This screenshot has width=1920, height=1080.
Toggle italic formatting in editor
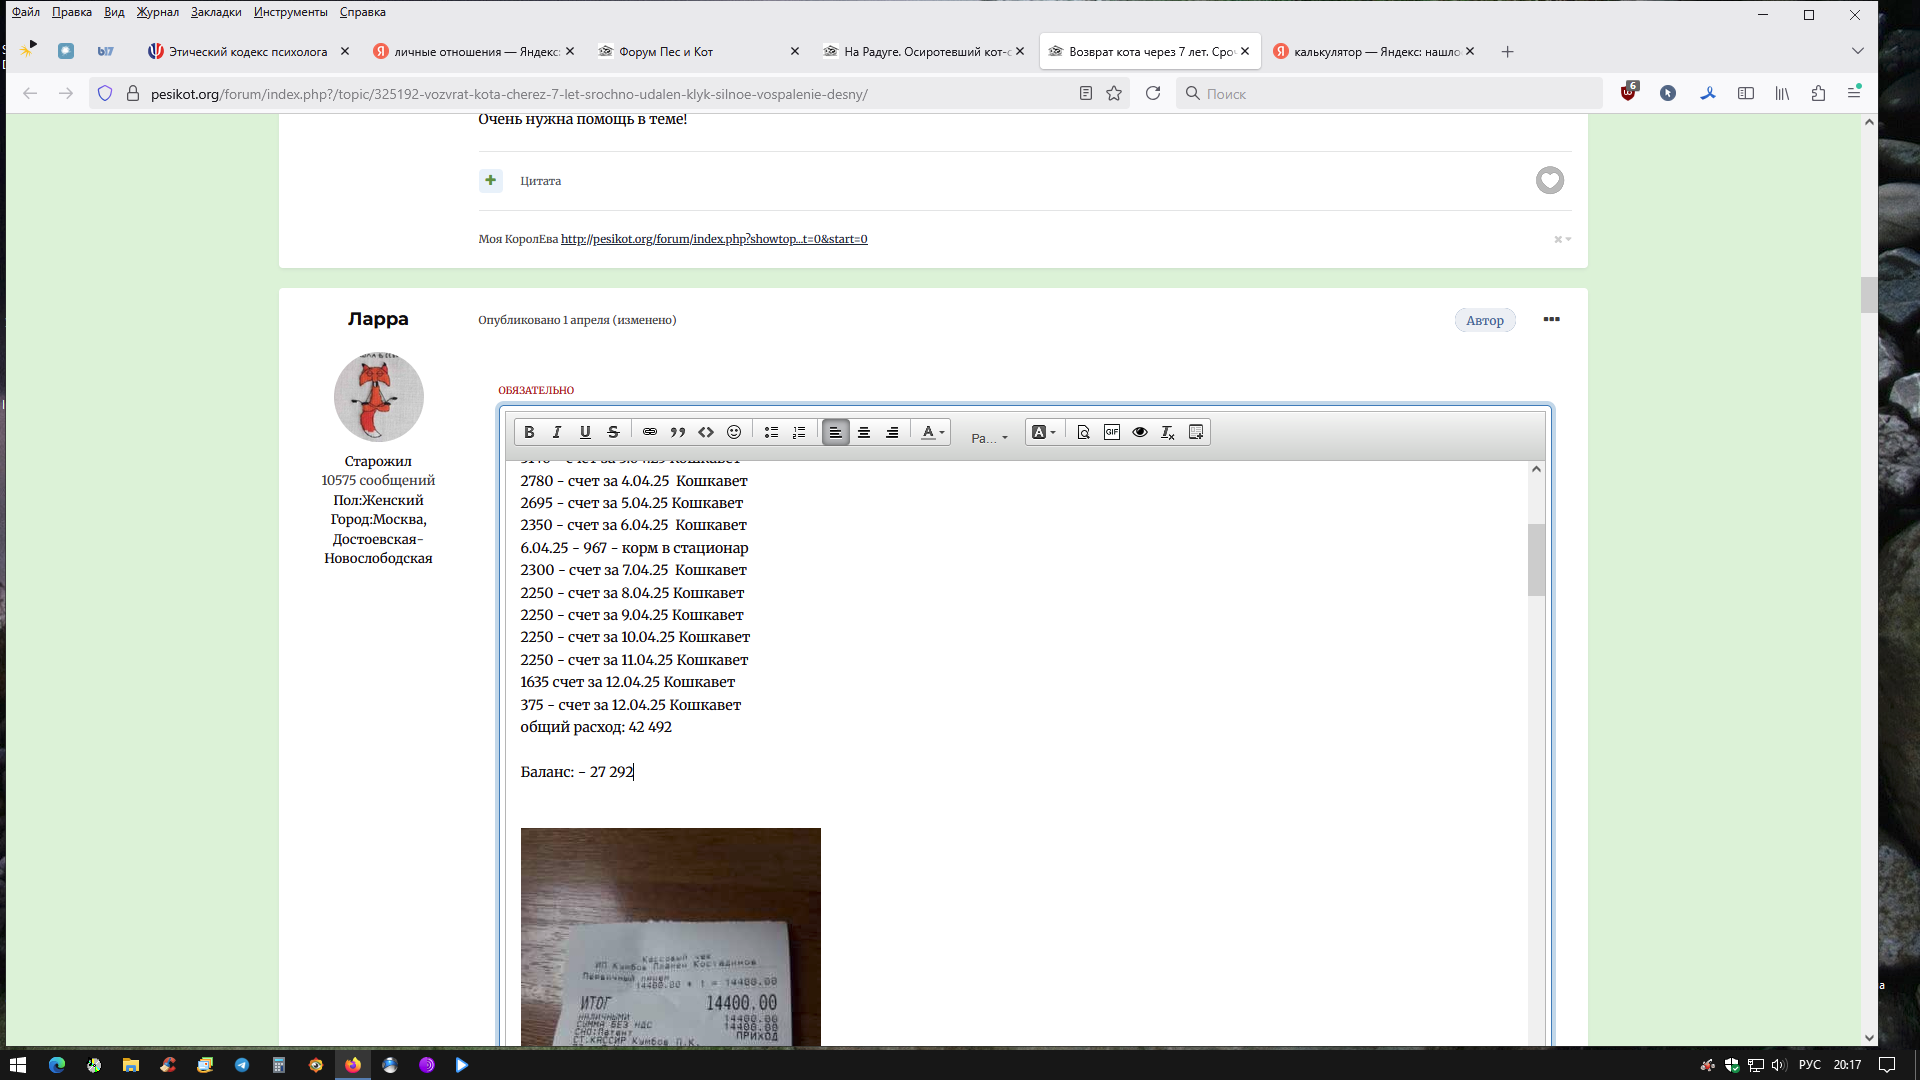557,432
